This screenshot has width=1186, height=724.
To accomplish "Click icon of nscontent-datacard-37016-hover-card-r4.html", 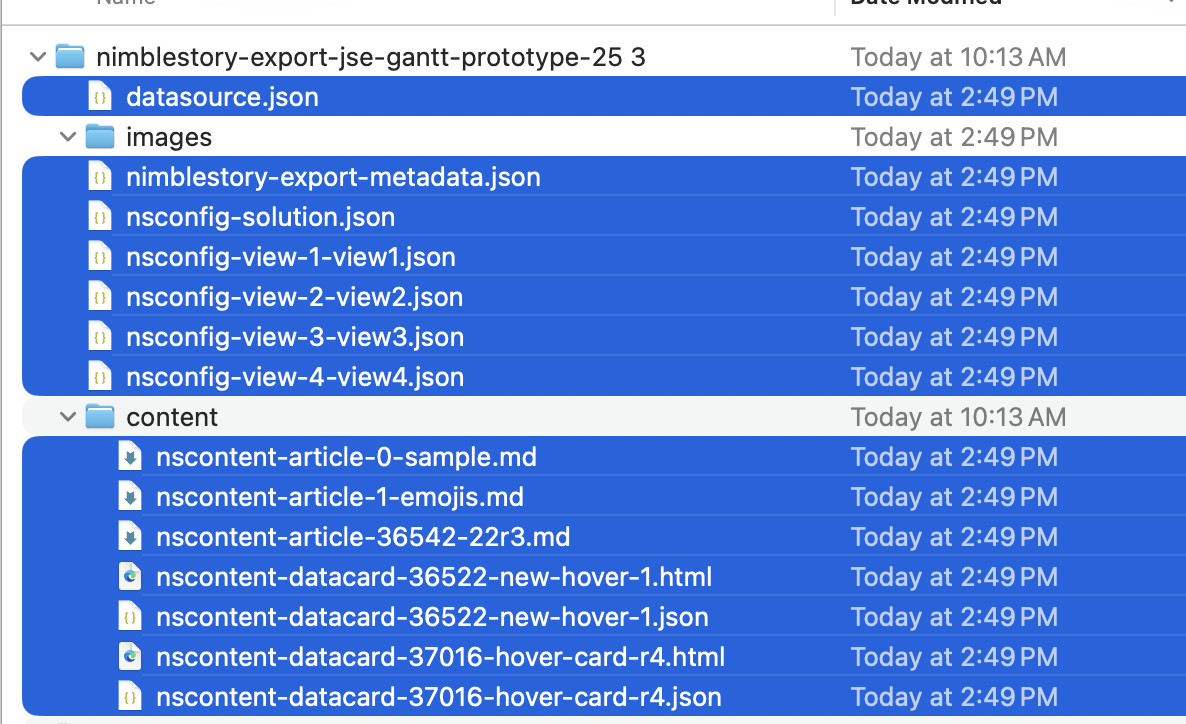I will (x=130, y=657).
